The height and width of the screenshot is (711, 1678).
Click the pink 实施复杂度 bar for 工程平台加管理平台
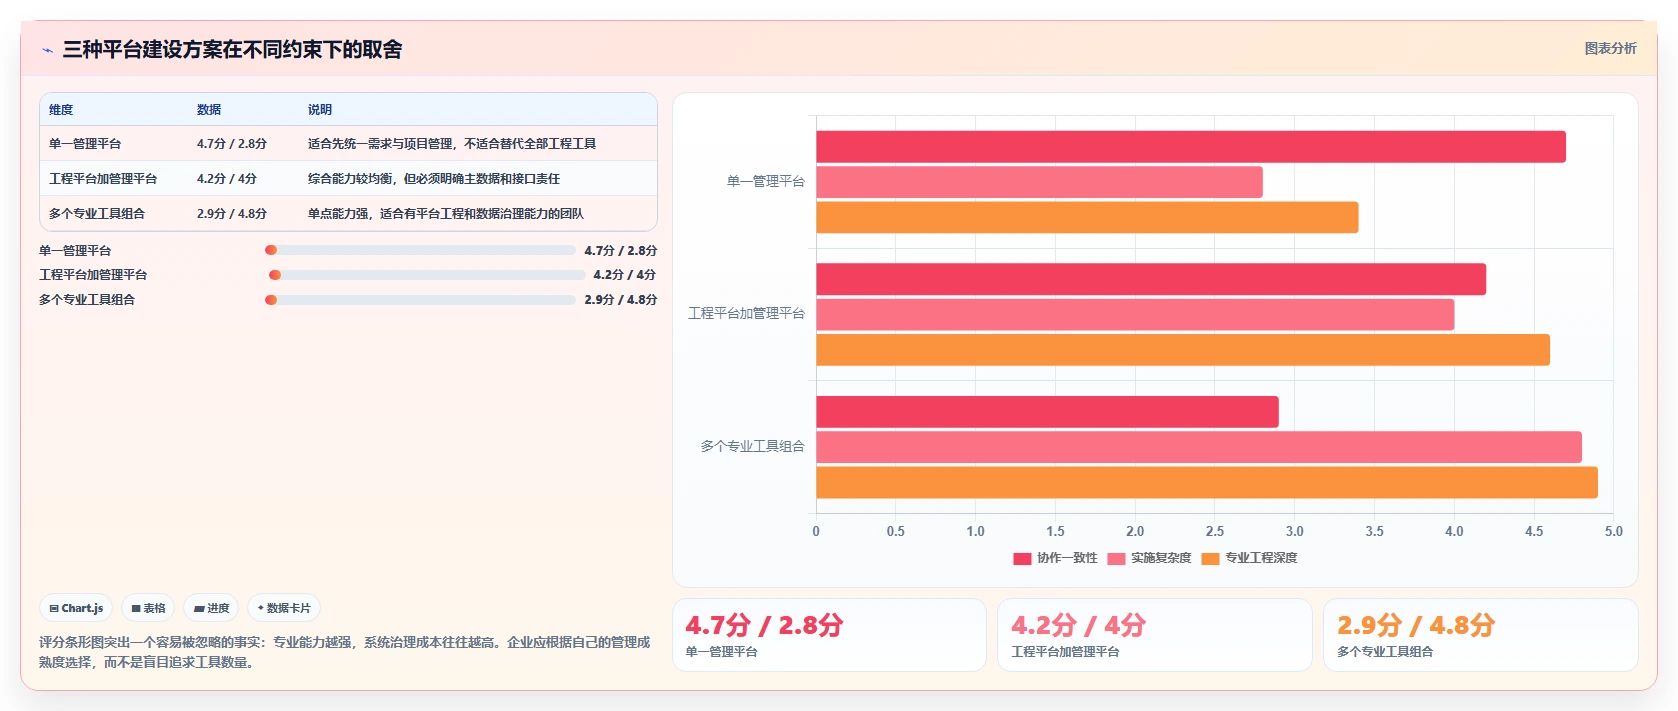point(1135,314)
